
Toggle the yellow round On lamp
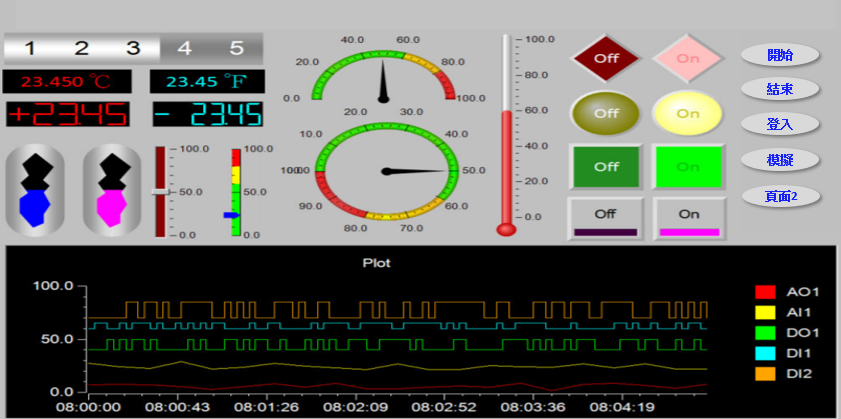[688, 113]
